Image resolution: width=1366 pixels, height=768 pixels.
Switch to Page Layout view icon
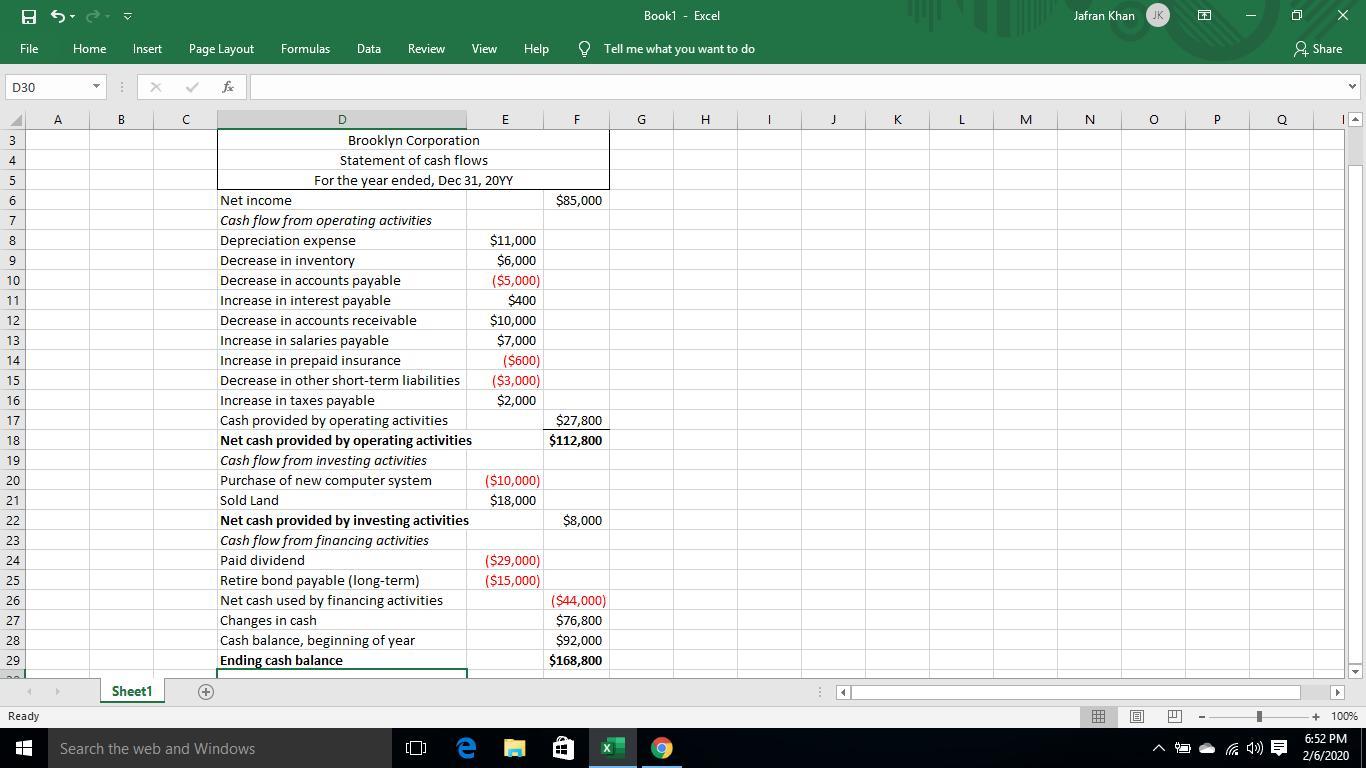(x=1136, y=716)
